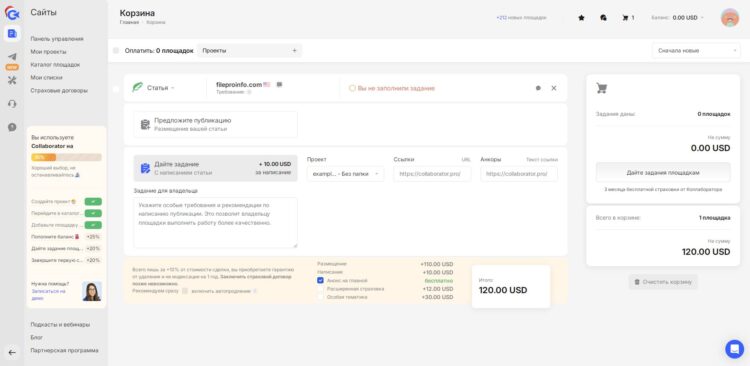Open Каталог площадок menu item
Viewport: 750px width, 366px height.
(x=55, y=65)
